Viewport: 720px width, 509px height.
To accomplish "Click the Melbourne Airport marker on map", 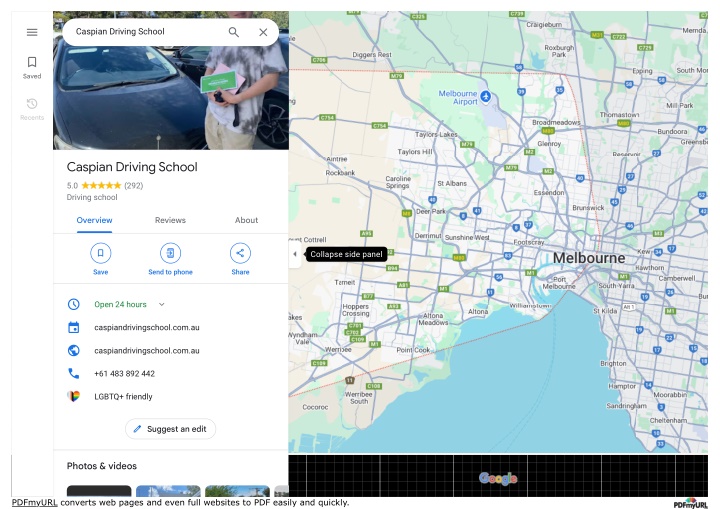I will (486, 96).
